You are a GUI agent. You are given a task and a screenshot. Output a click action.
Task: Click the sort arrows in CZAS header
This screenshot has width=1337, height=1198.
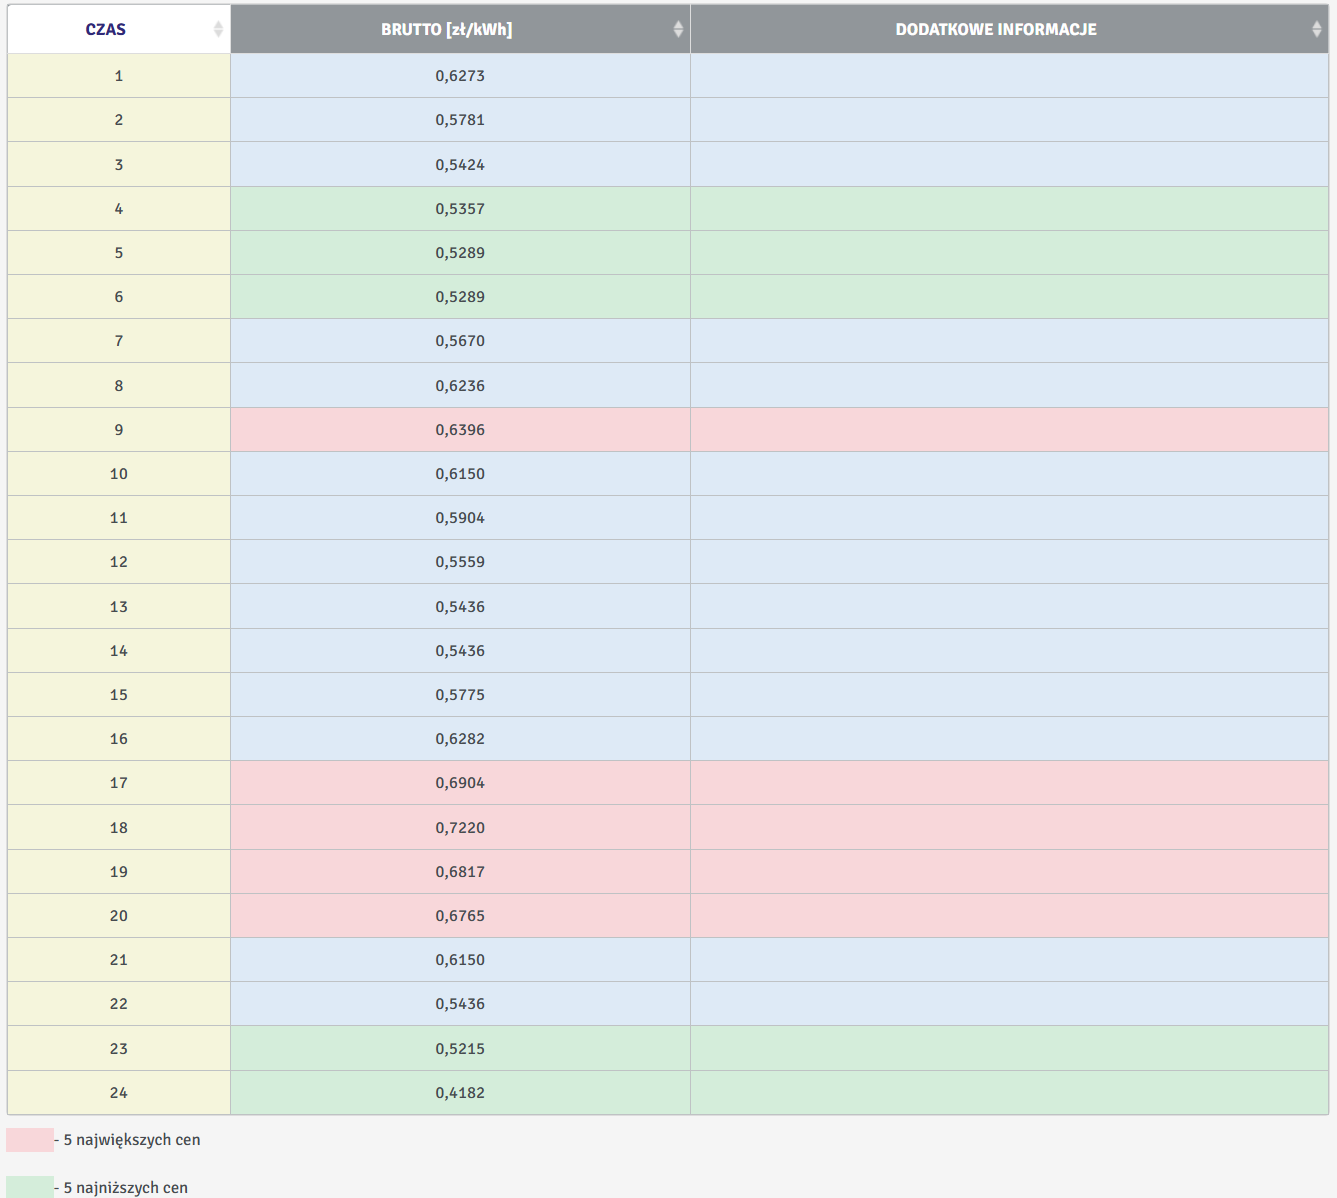(x=218, y=29)
